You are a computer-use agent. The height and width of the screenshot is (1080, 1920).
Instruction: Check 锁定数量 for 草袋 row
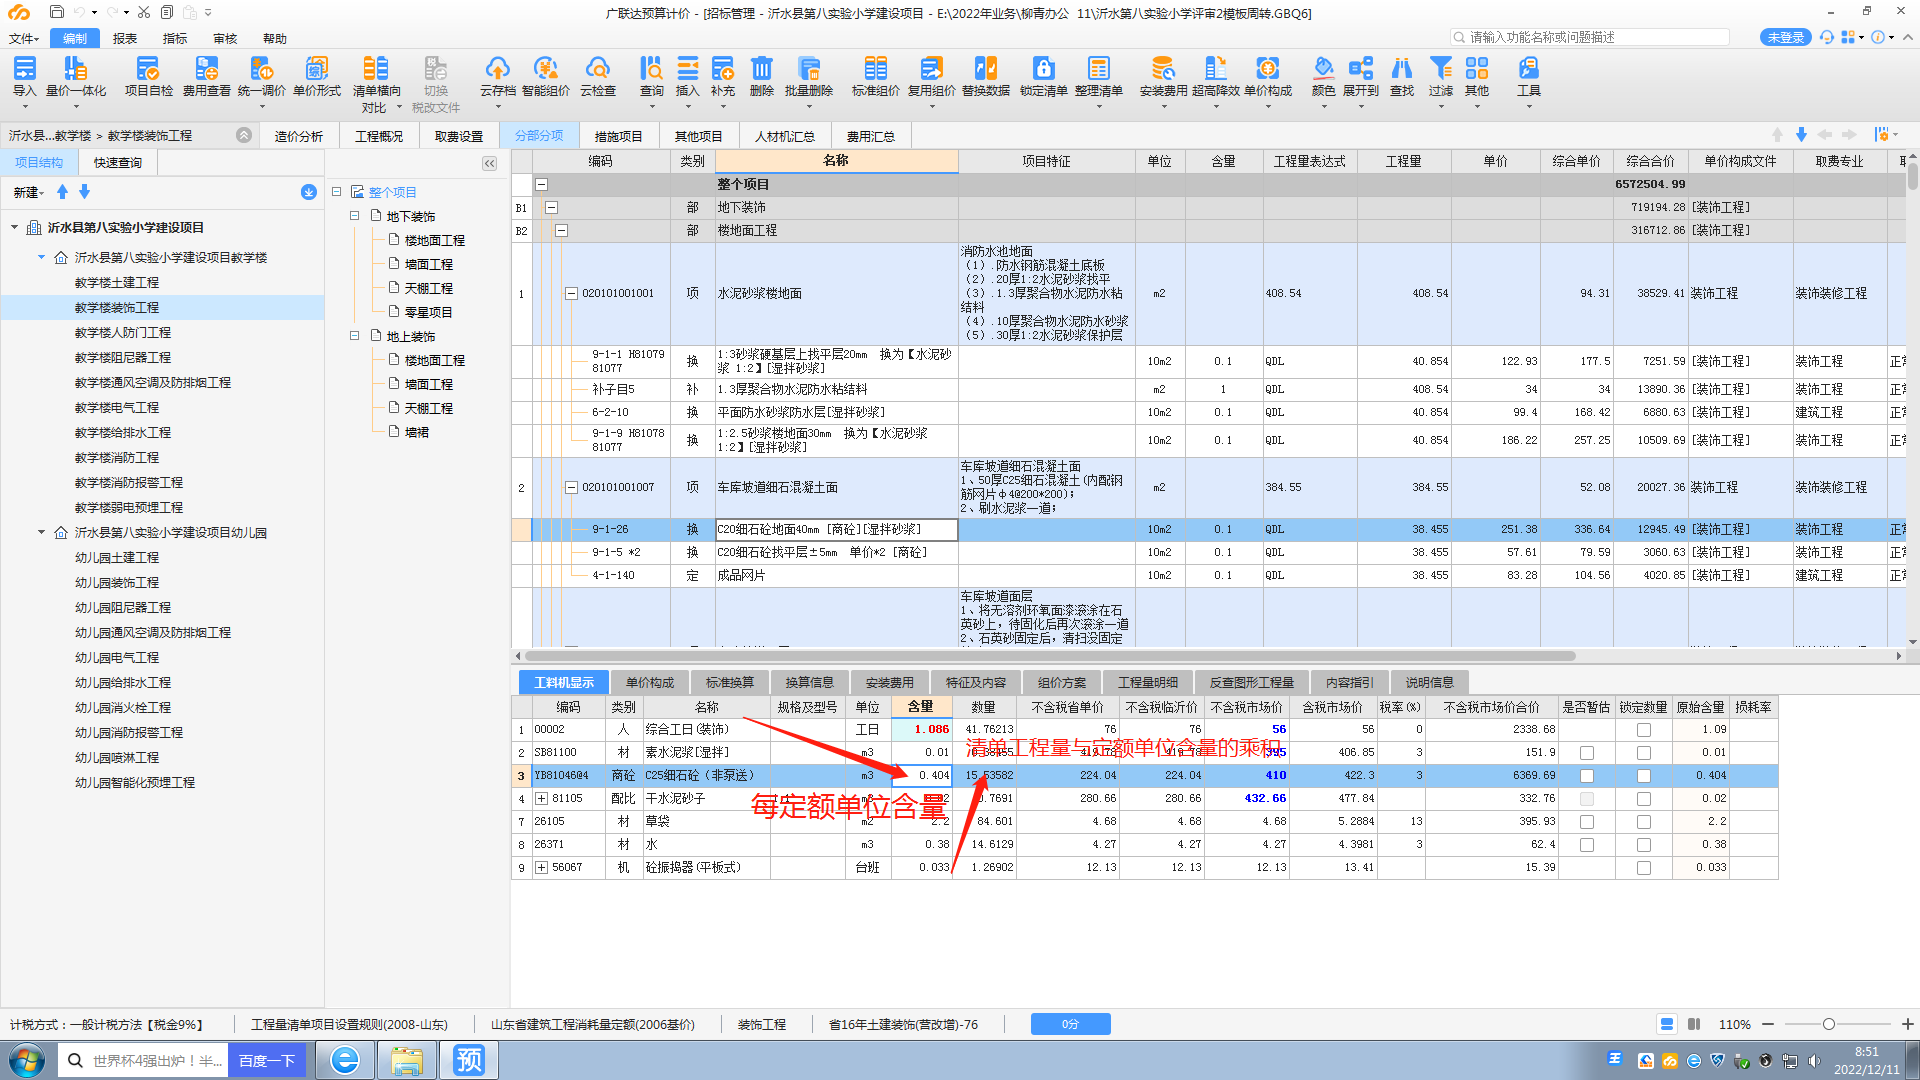point(1644,822)
